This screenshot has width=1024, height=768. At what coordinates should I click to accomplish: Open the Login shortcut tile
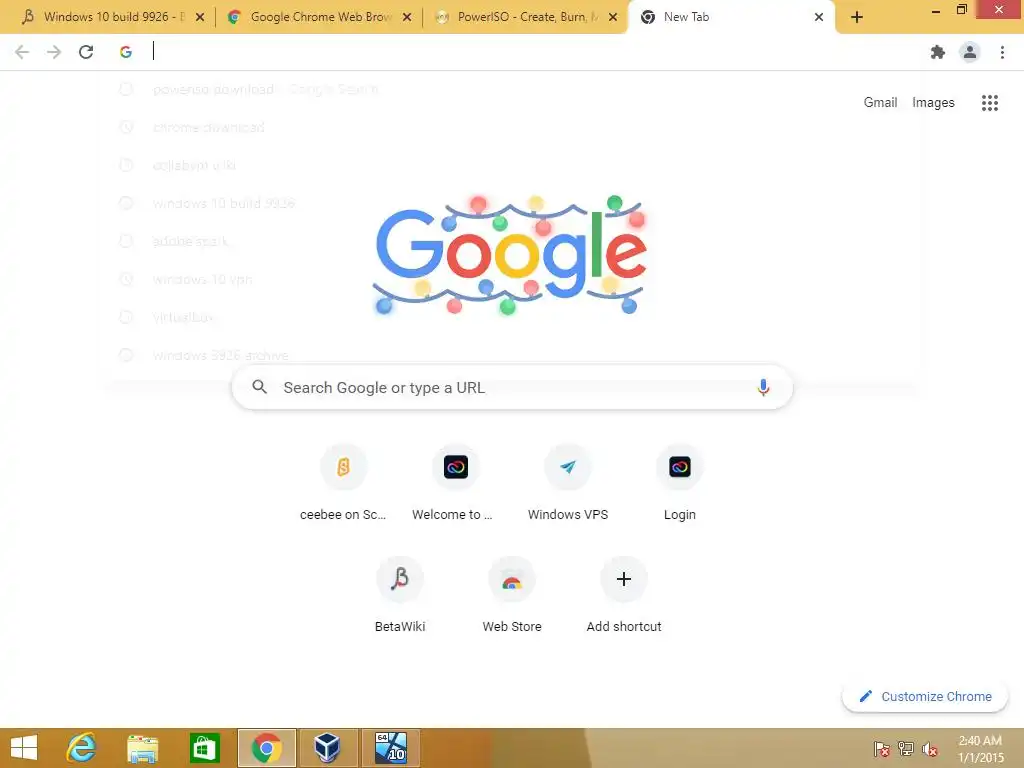679,483
